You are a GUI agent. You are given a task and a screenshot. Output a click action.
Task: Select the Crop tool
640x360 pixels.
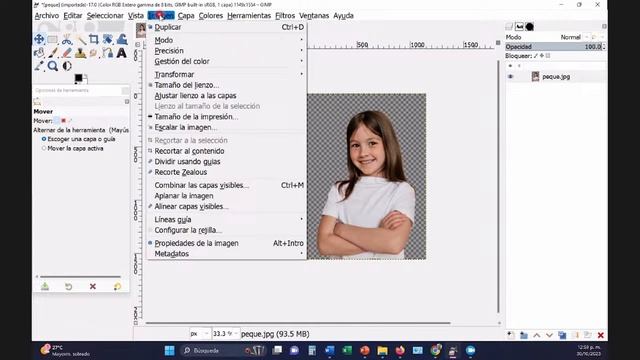coord(94,40)
